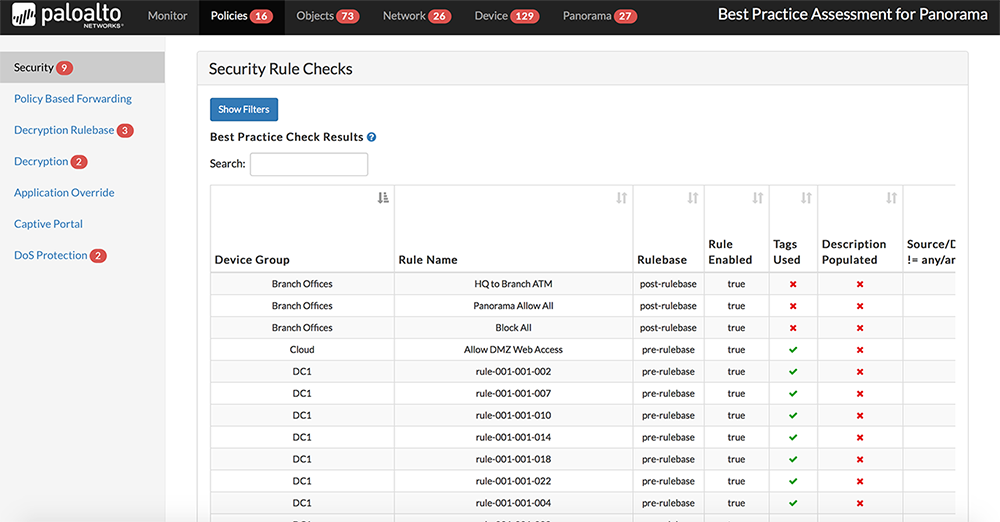Click red X in Description Populated for Block All

[860, 328]
